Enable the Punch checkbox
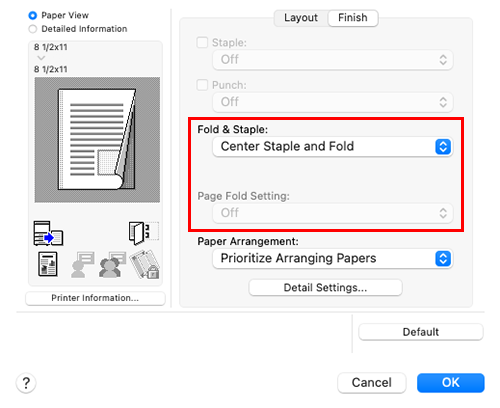This screenshot has height=408, width=500. [x=202, y=85]
